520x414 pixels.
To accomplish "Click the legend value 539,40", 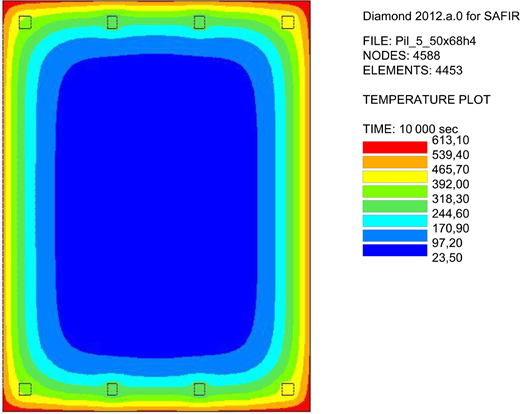I will [450, 155].
